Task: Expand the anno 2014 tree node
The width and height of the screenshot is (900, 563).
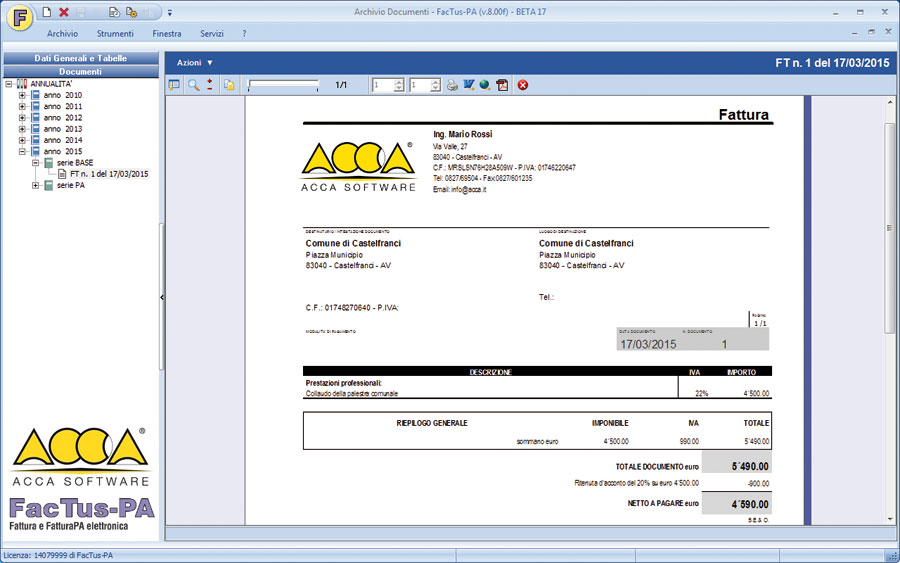Action: coord(23,141)
